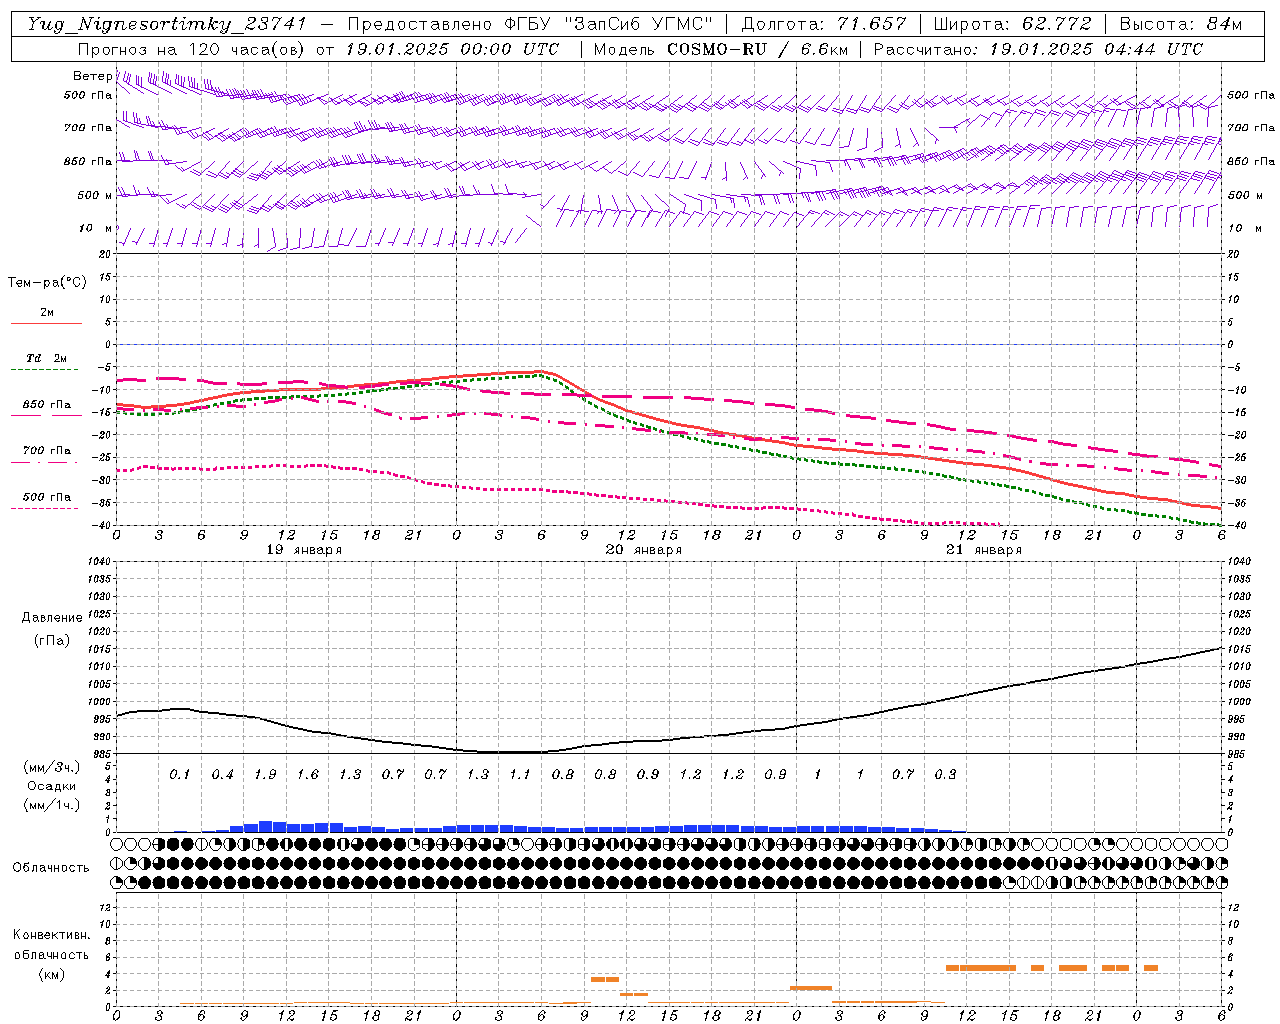Click the station title Yug_Nignesortimky_23741
This screenshot has height=1024, width=1280.
point(166,24)
